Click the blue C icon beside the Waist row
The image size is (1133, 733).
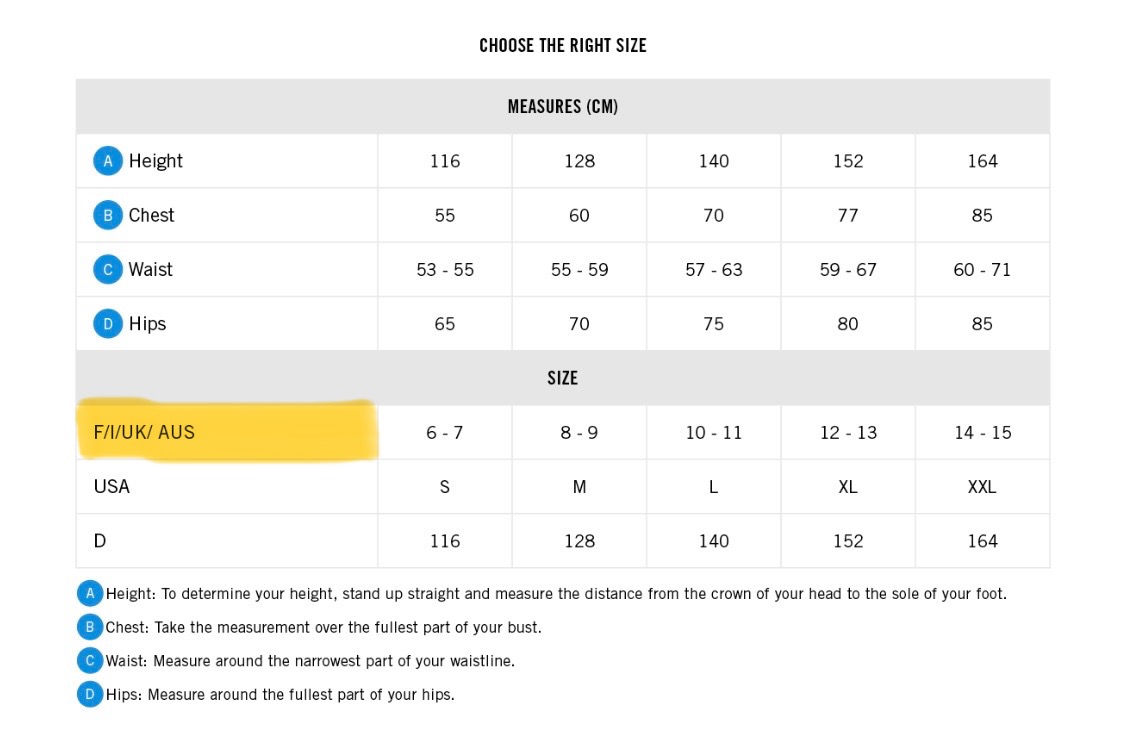108,270
